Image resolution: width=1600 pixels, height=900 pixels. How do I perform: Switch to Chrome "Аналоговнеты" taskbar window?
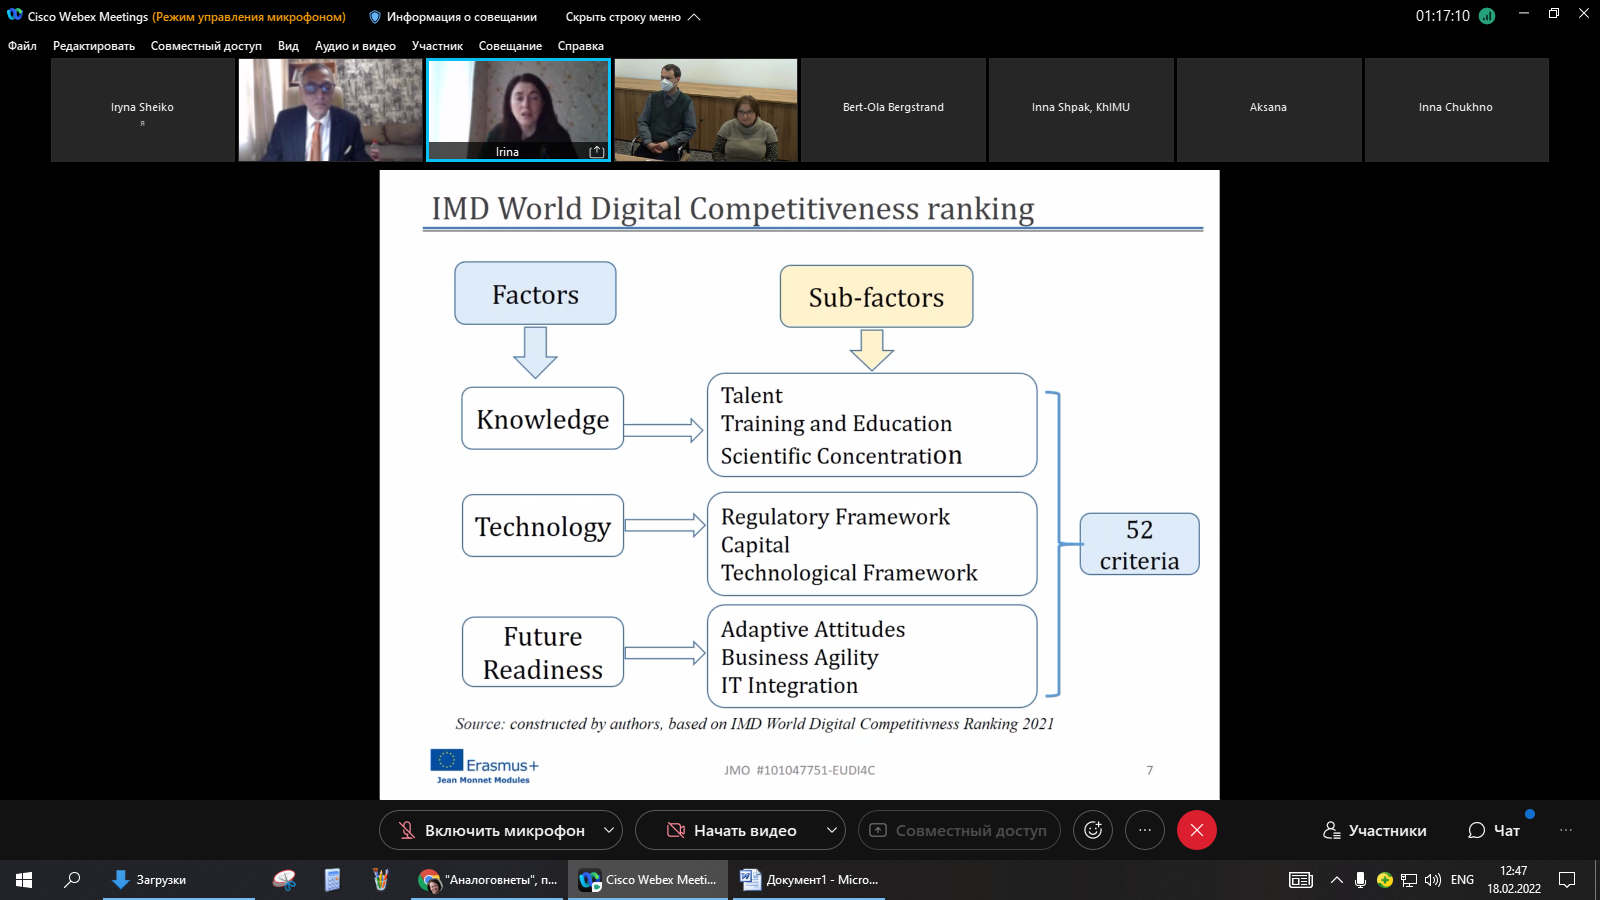click(x=489, y=880)
